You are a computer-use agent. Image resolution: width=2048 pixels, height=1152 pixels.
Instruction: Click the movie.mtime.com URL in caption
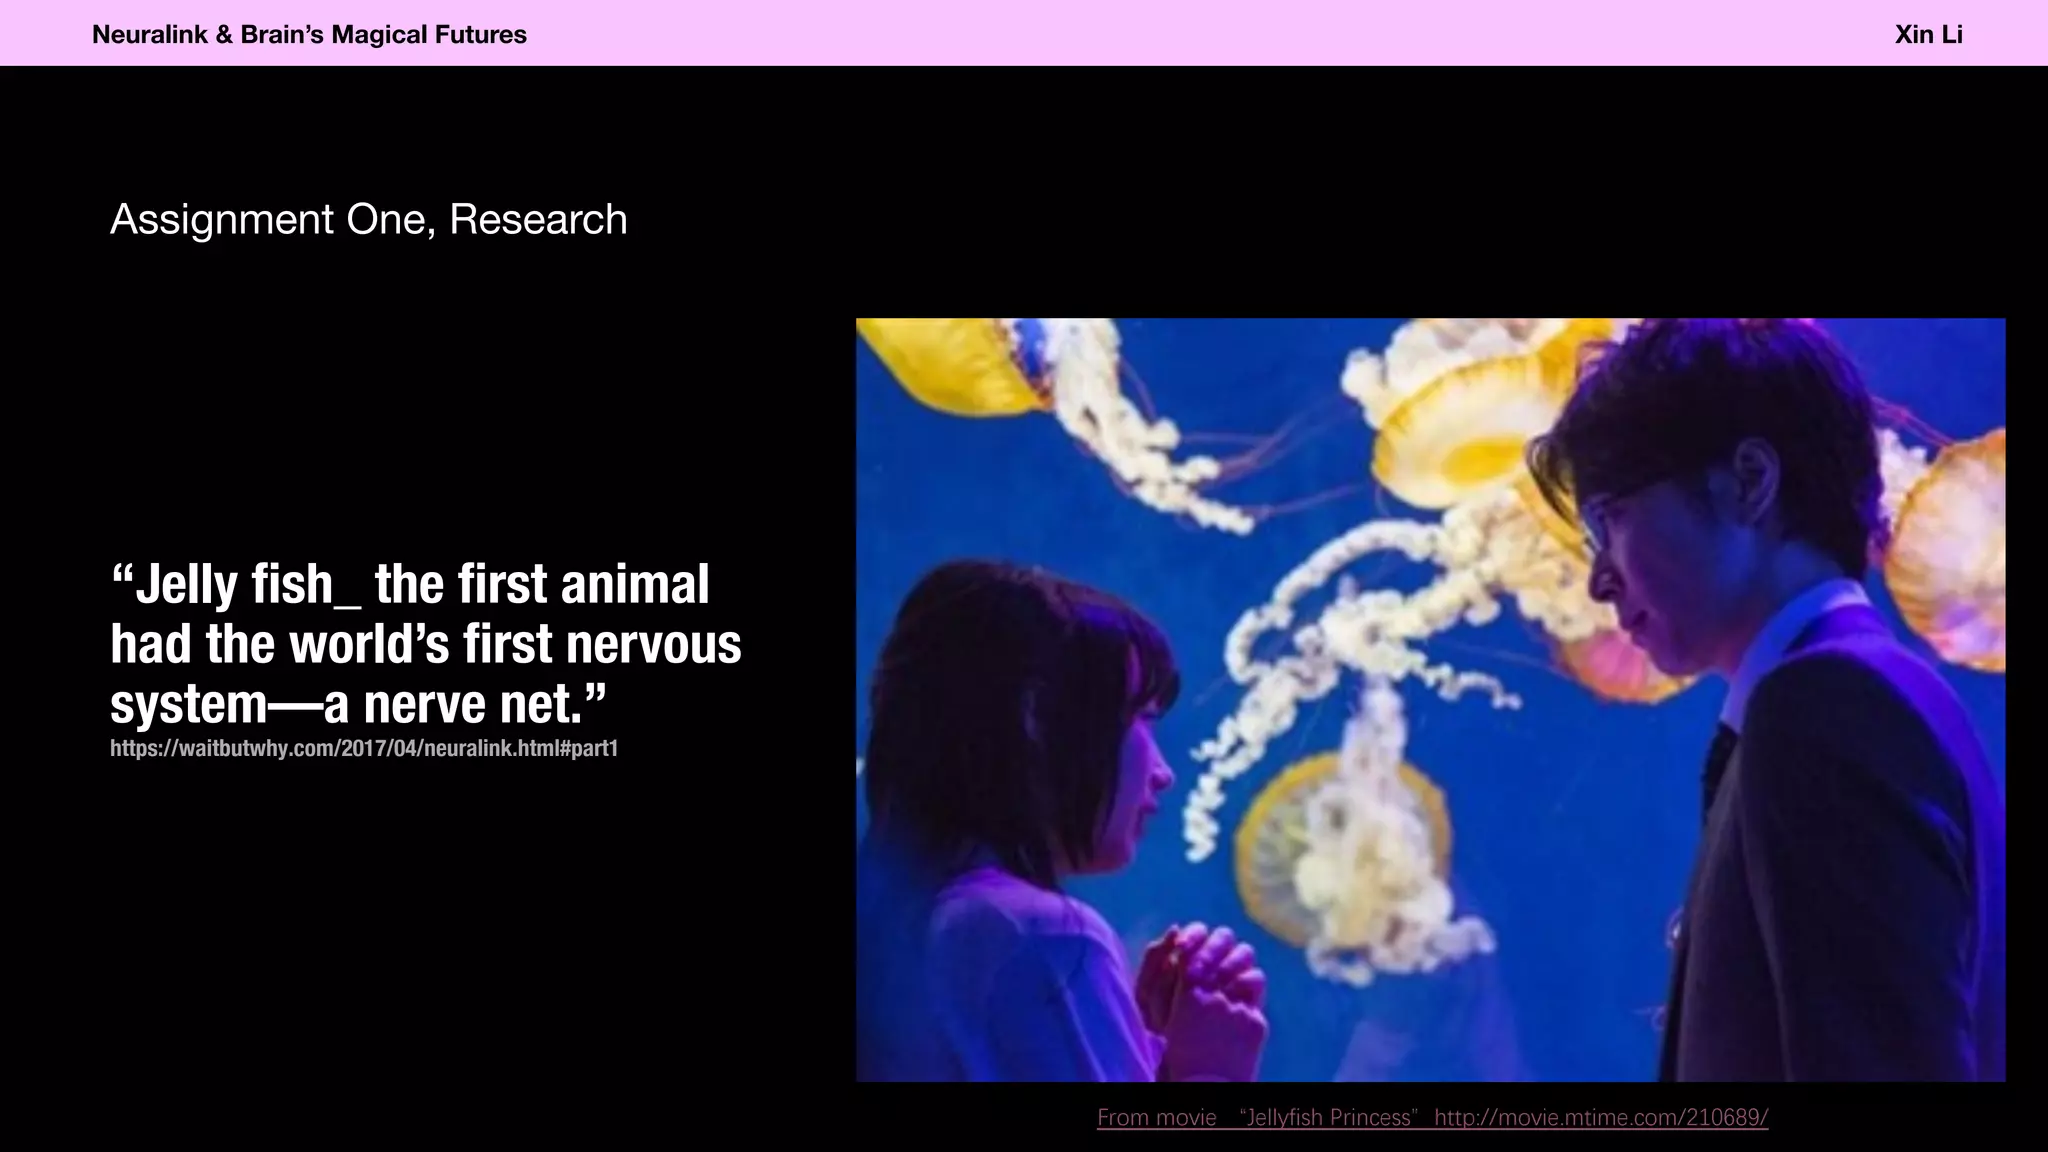click(1600, 1117)
